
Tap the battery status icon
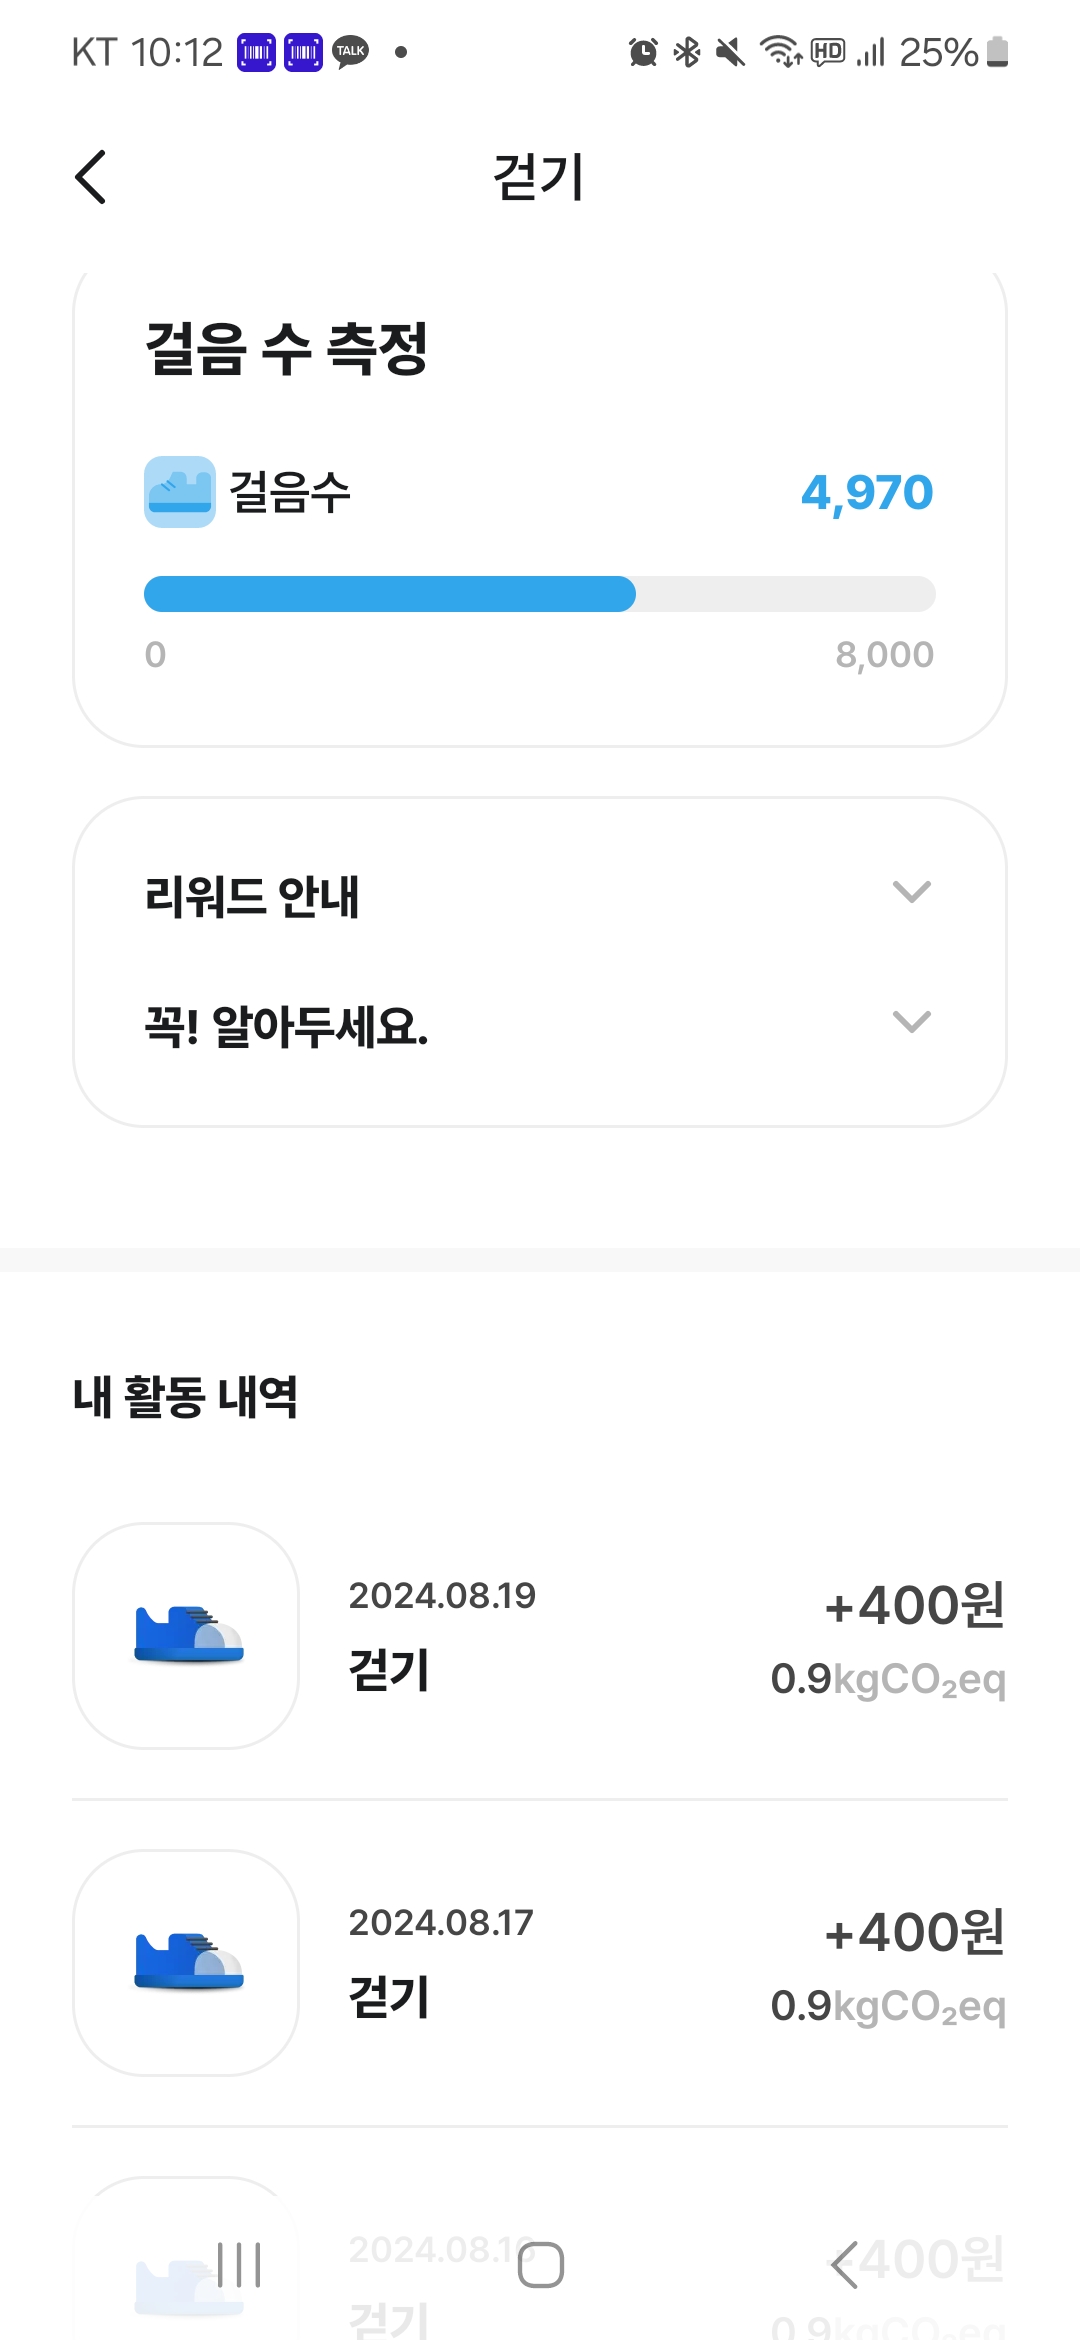pyautogui.click(x=997, y=52)
